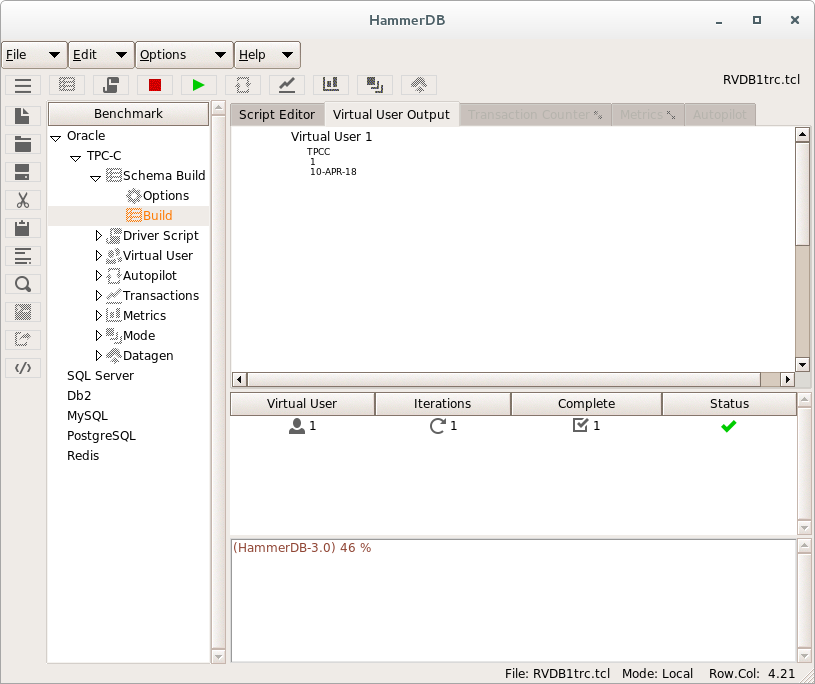The width and height of the screenshot is (815, 684).
Task: Open the hamburger menu toolbar icon
Action: pyautogui.click(x=23, y=85)
